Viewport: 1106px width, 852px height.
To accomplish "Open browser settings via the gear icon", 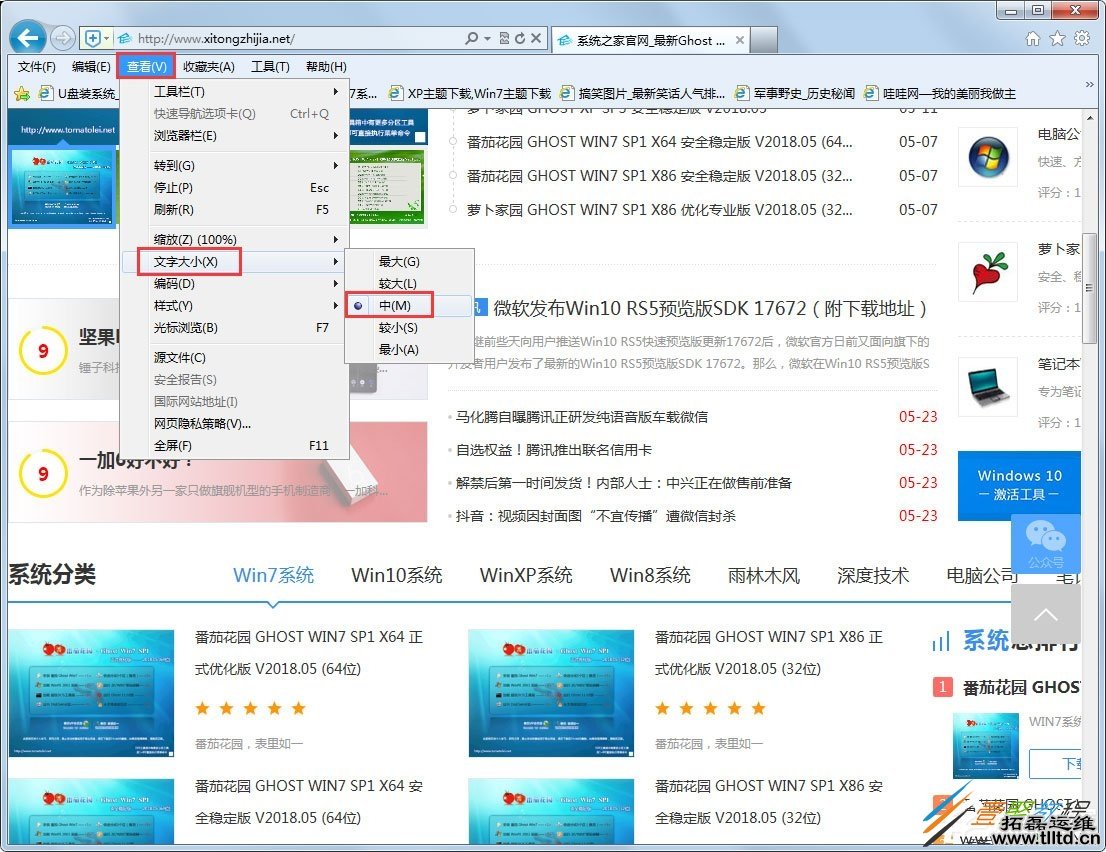I will [1081, 37].
